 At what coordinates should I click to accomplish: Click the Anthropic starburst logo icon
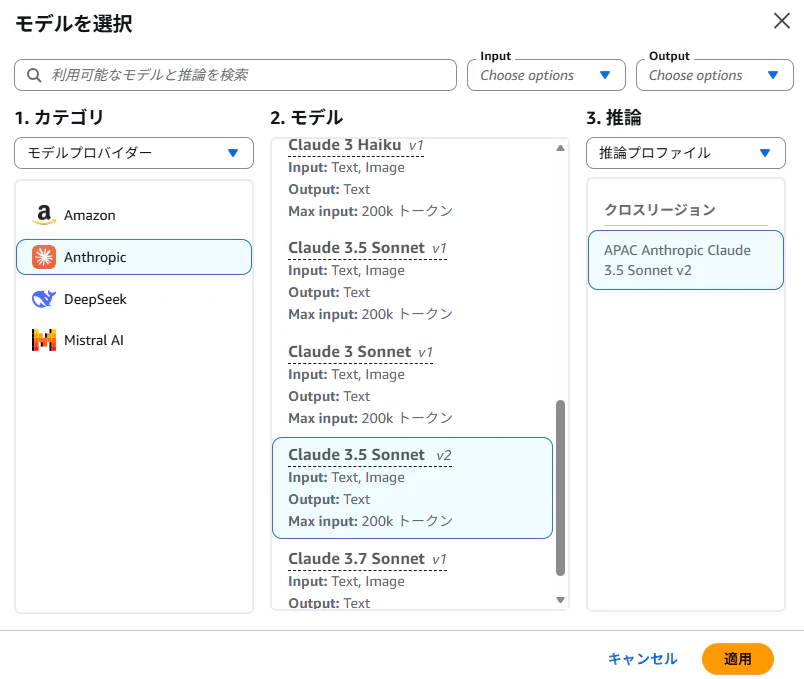click(x=44, y=257)
